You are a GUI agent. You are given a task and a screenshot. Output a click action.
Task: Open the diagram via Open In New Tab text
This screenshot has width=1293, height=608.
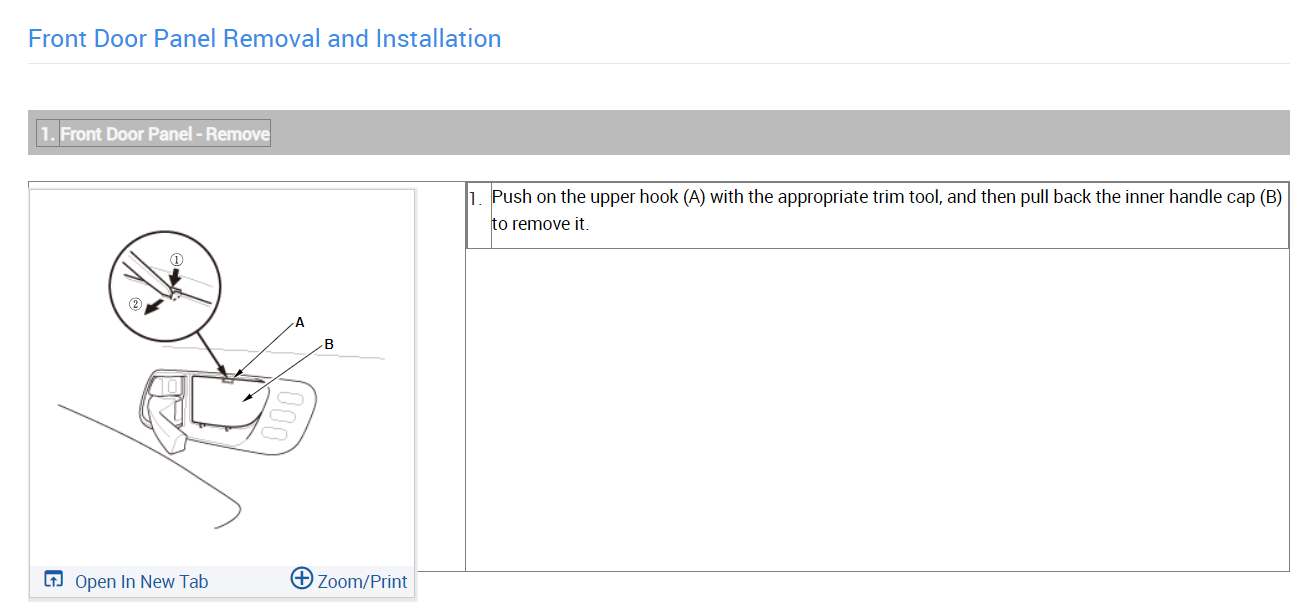pyautogui.click(x=141, y=582)
